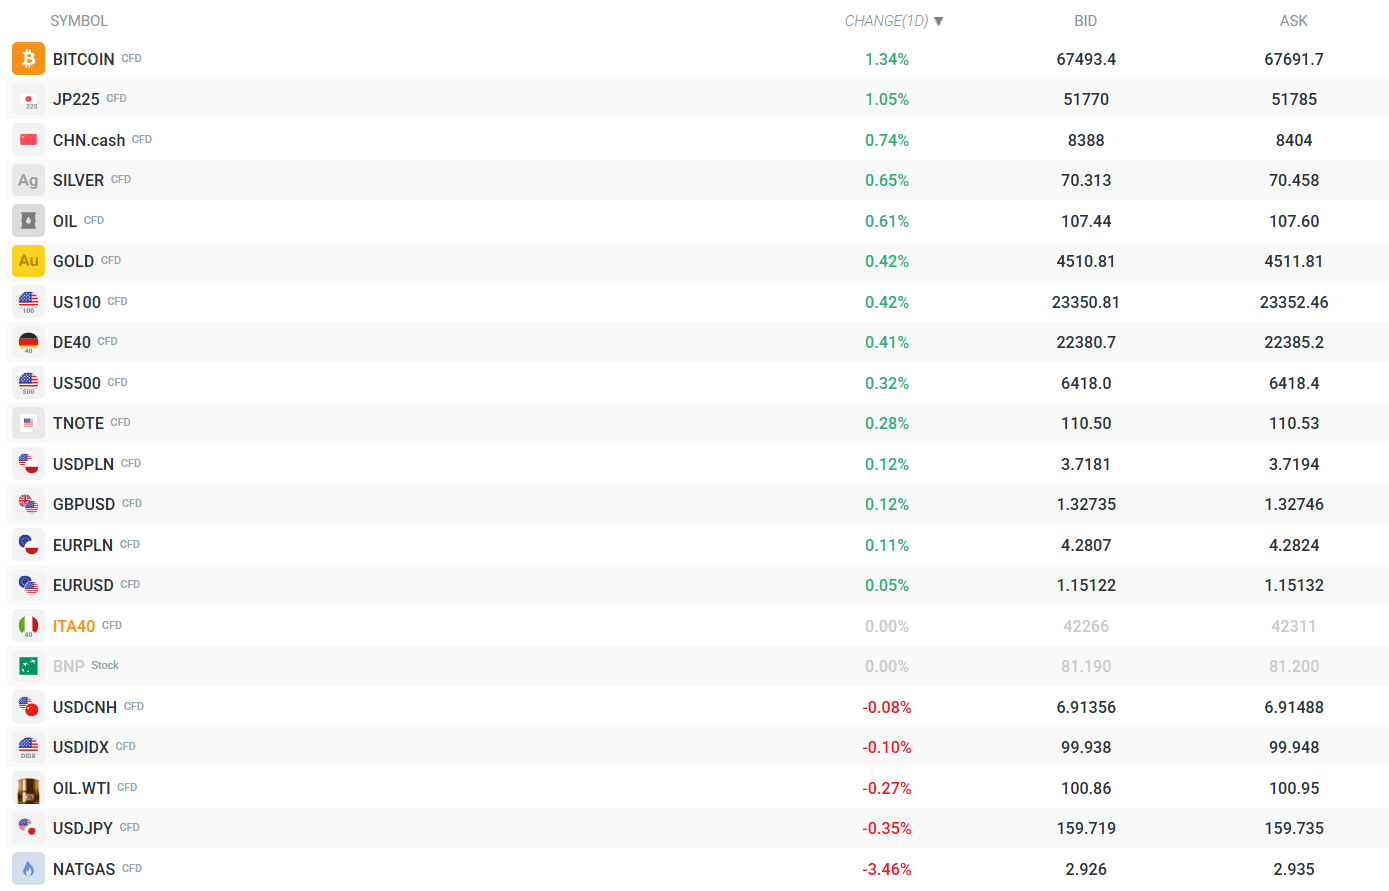Screen dimensions: 1389x891
Task: Click the silver Ag icon
Action: tap(28, 180)
